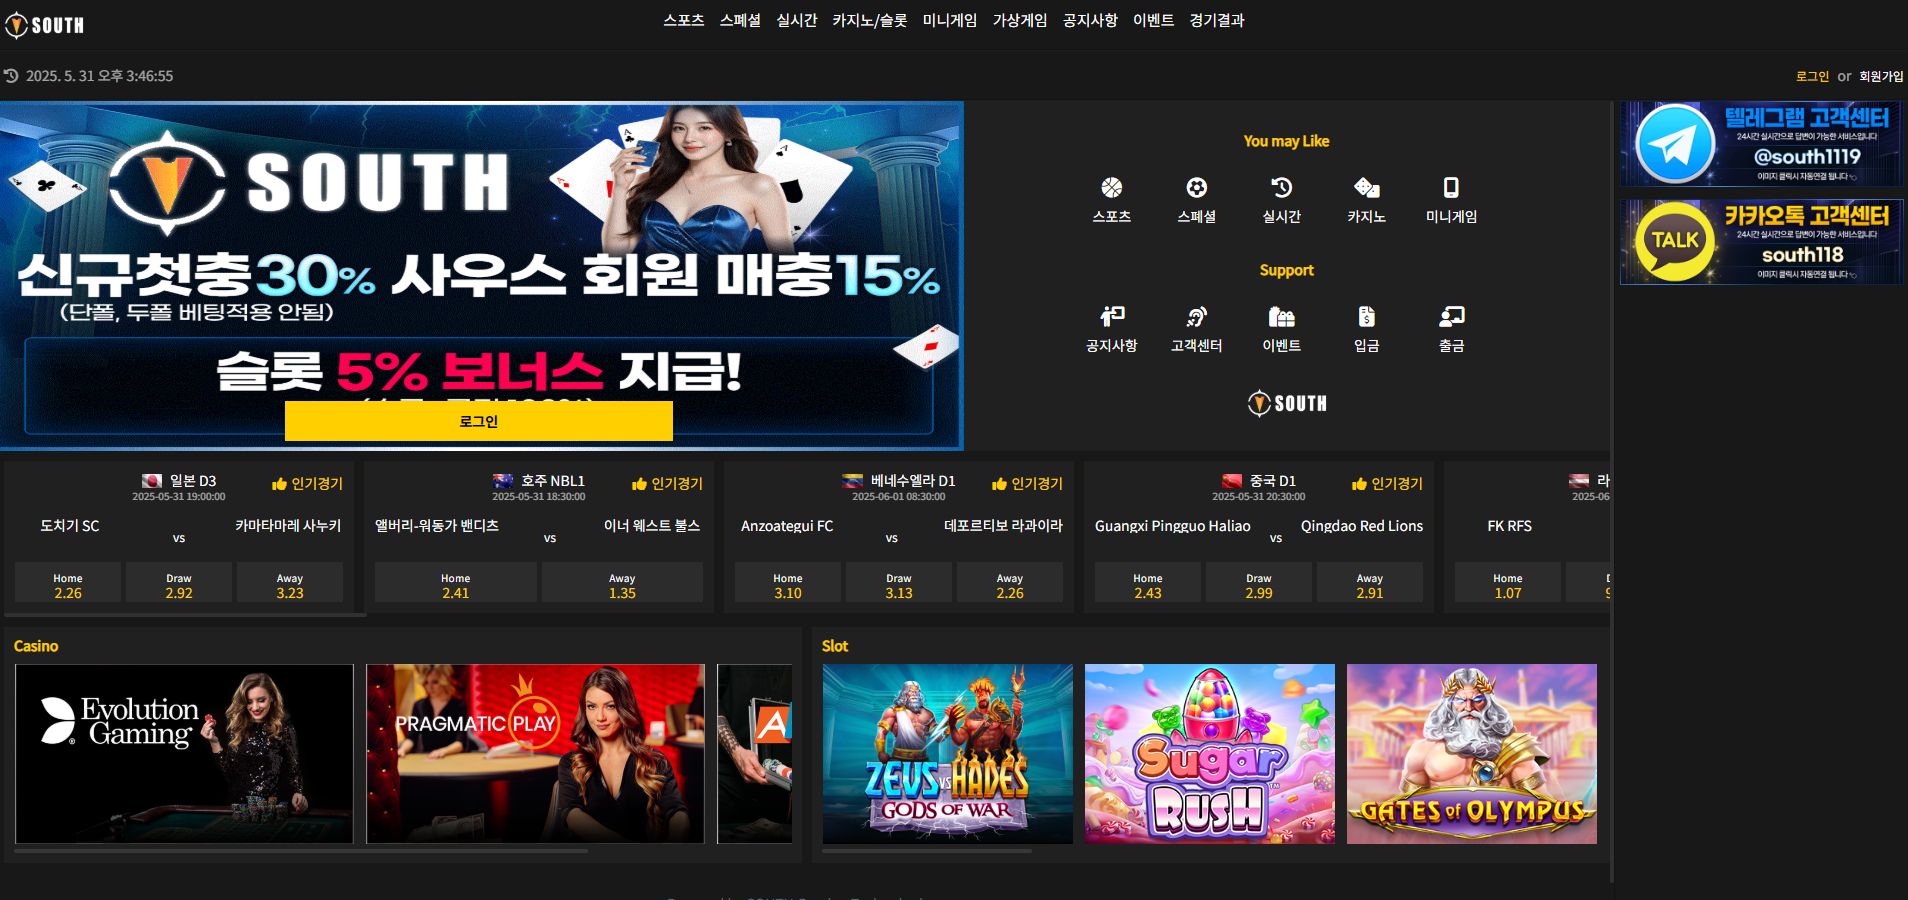Click the Casino section heading
This screenshot has width=1908, height=900.
click(36, 646)
